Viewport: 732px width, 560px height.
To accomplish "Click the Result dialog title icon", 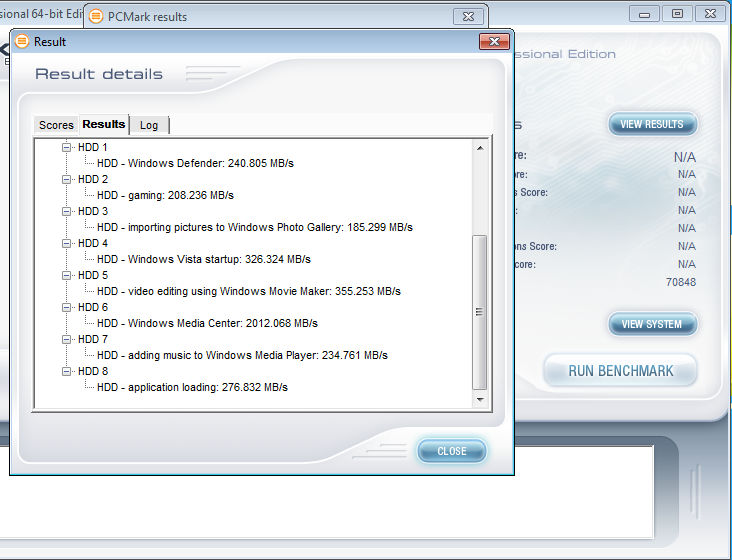I will [x=21, y=41].
